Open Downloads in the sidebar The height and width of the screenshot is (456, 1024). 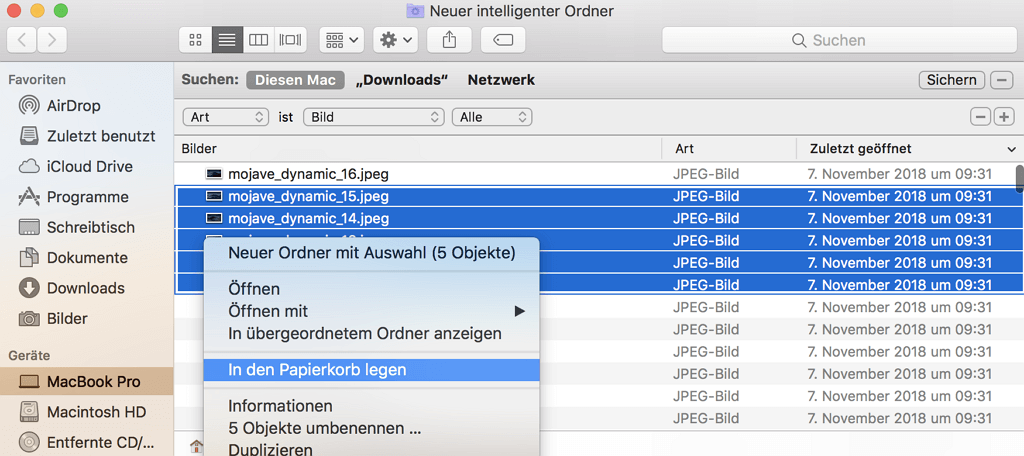71,288
